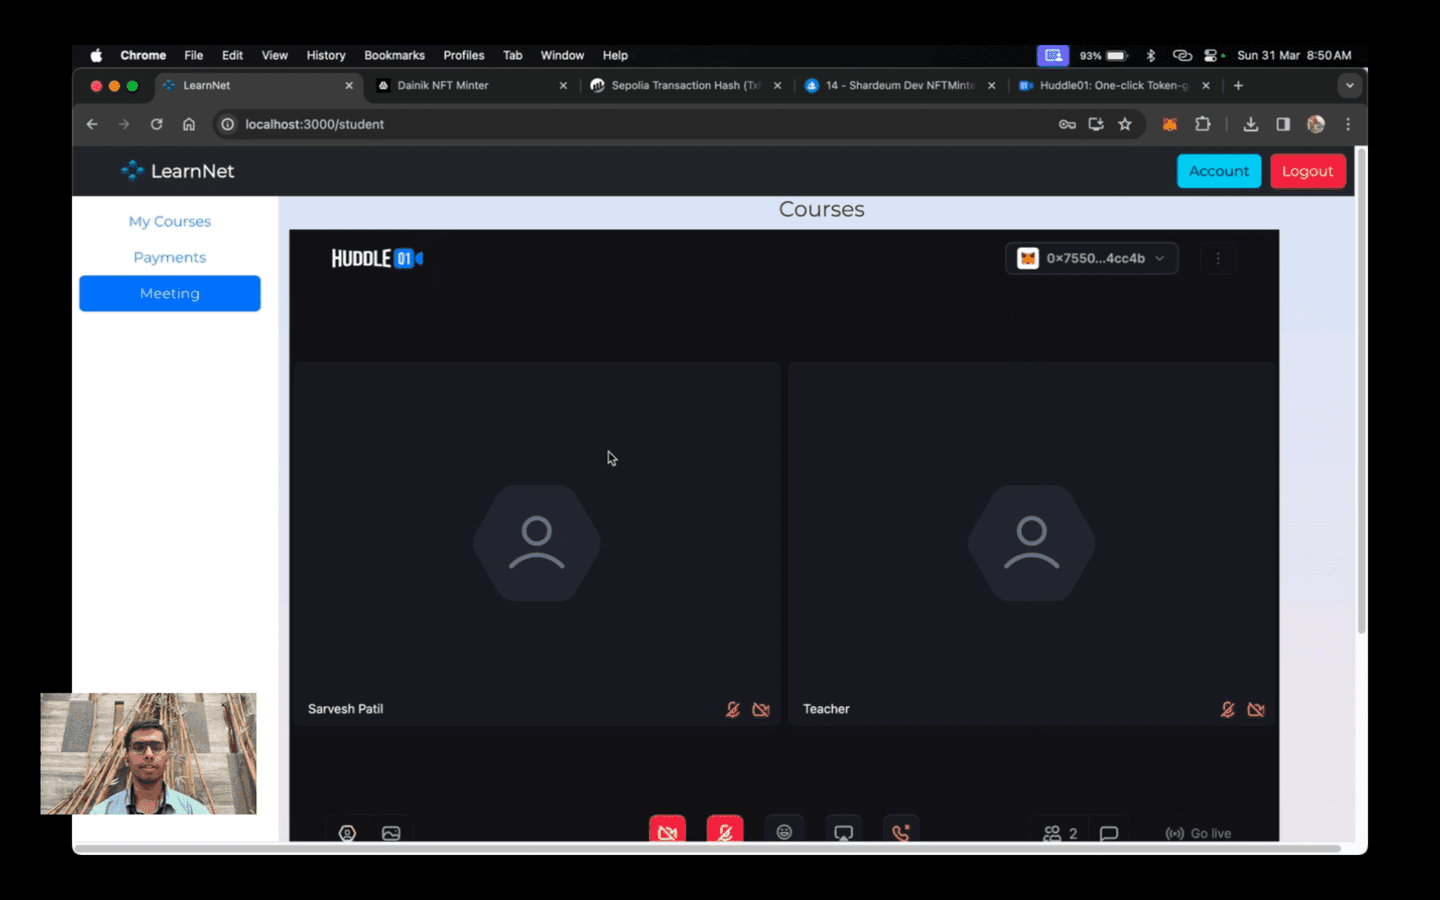This screenshot has width=1440, height=900.
Task: Open Payments in the sidebar
Action: coord(170,257)
